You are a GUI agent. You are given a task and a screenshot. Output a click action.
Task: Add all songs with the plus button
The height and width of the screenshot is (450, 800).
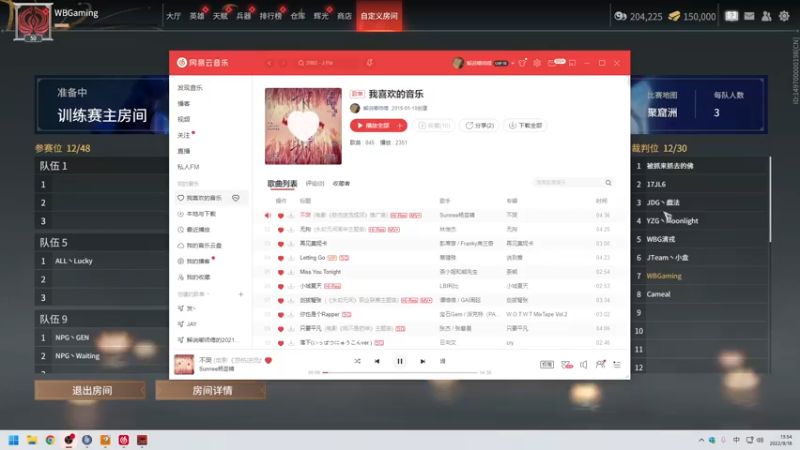tap(400, 126)
